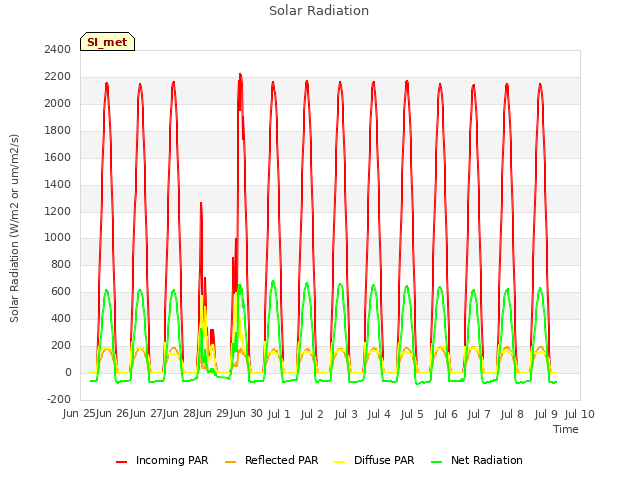Toggle the Reflected PAR legend entry
This screenshot has width=640, height=480.
pos(271,460)
